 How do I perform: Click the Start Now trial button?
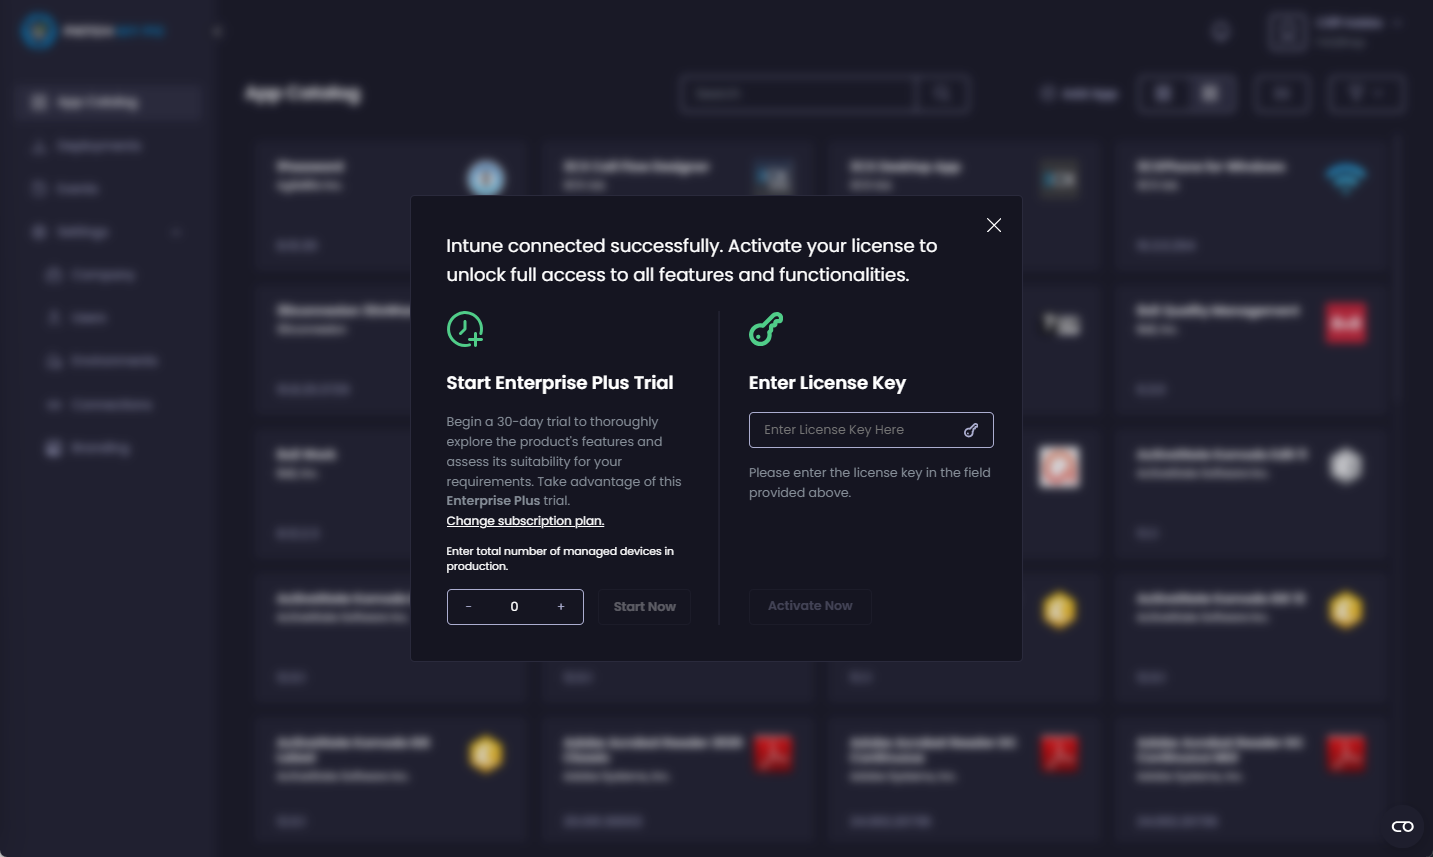tap(644, 607)
